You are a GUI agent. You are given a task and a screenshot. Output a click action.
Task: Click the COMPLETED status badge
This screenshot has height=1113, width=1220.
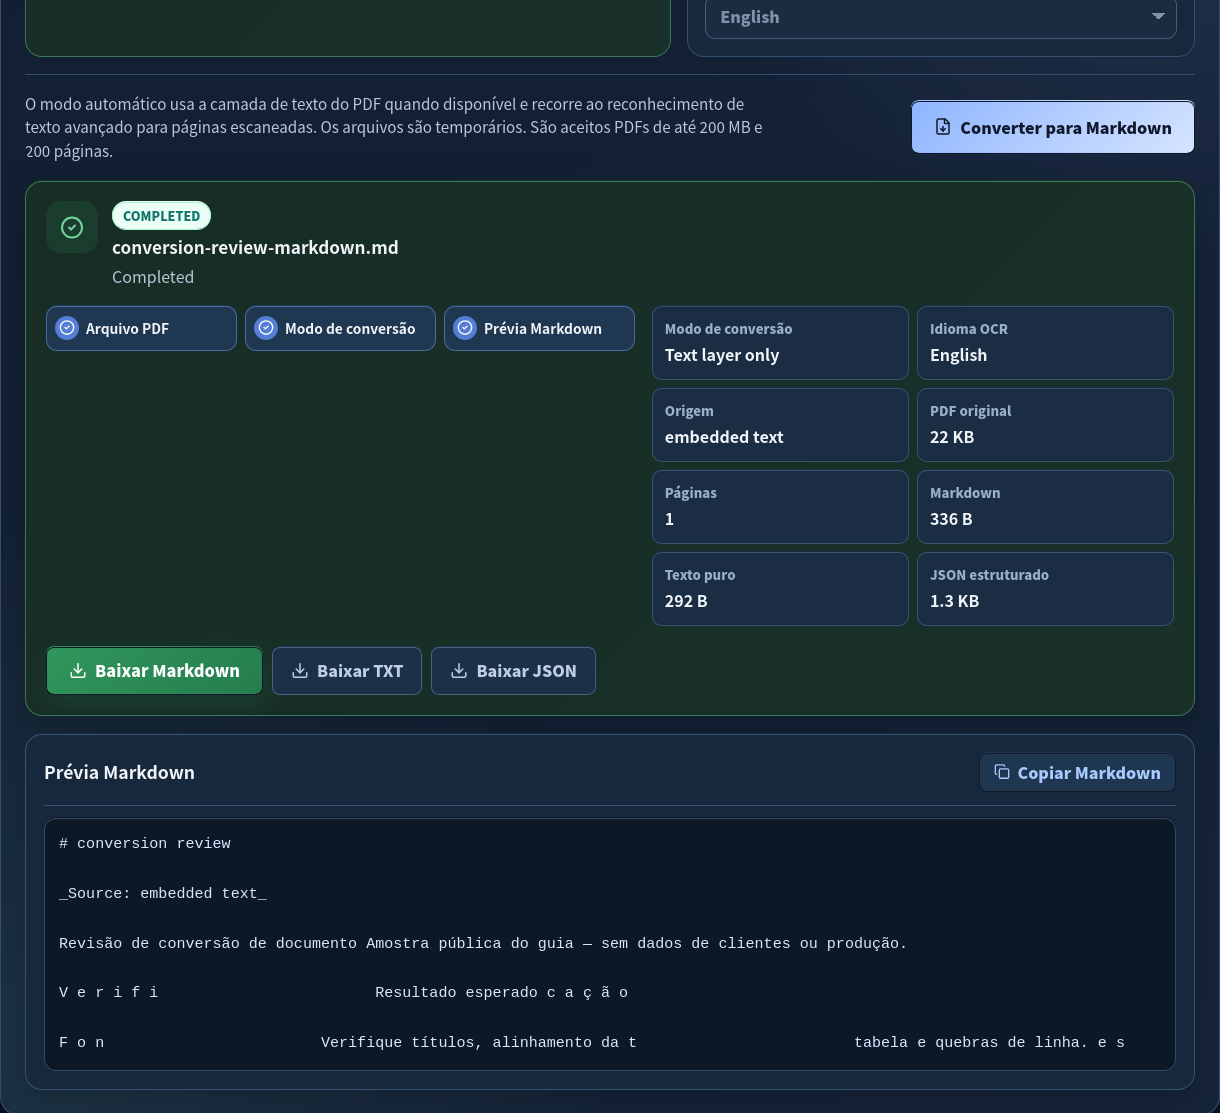(161, 216)
